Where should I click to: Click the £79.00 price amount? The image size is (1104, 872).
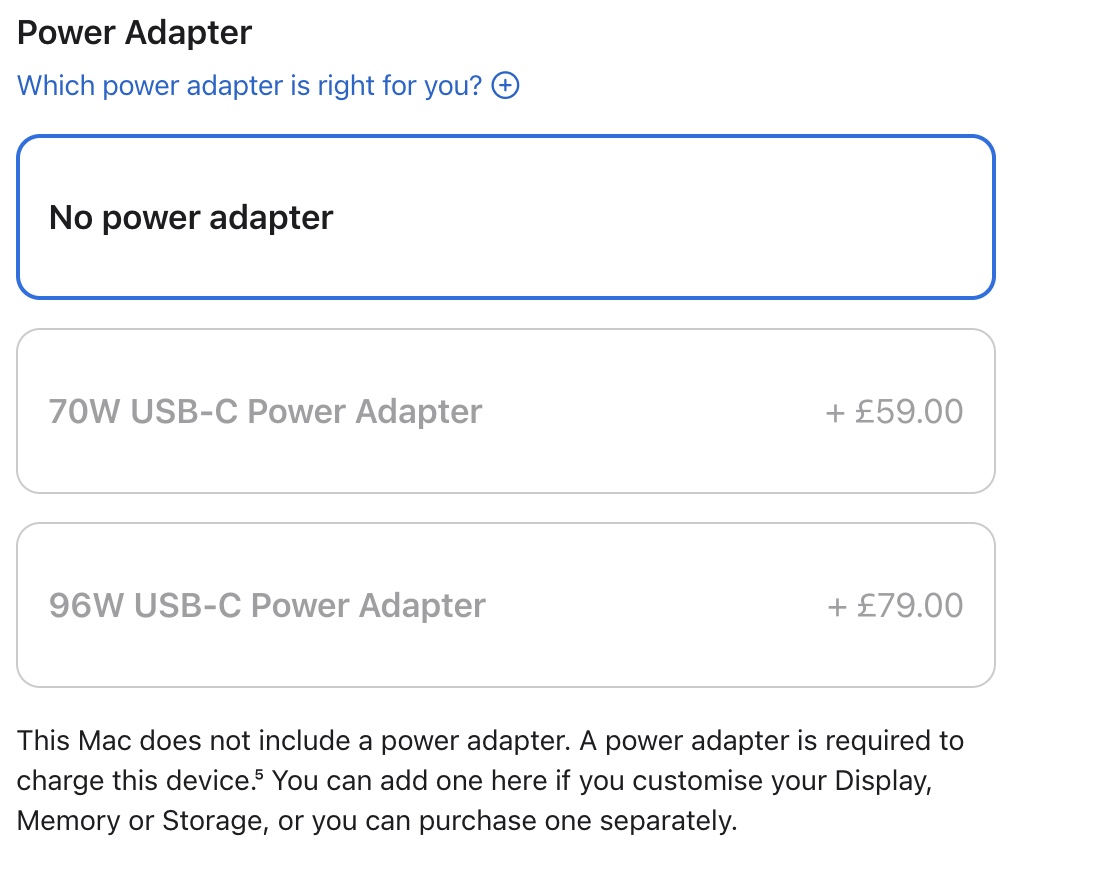click(909, 605)
